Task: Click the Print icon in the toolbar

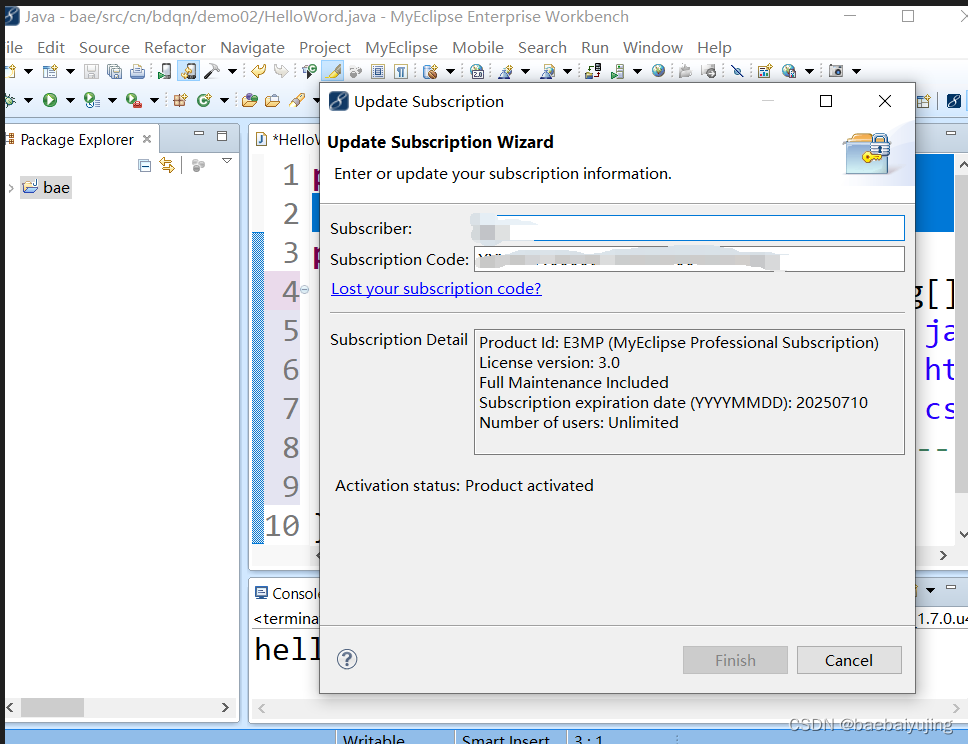Action: click(135, 71)
